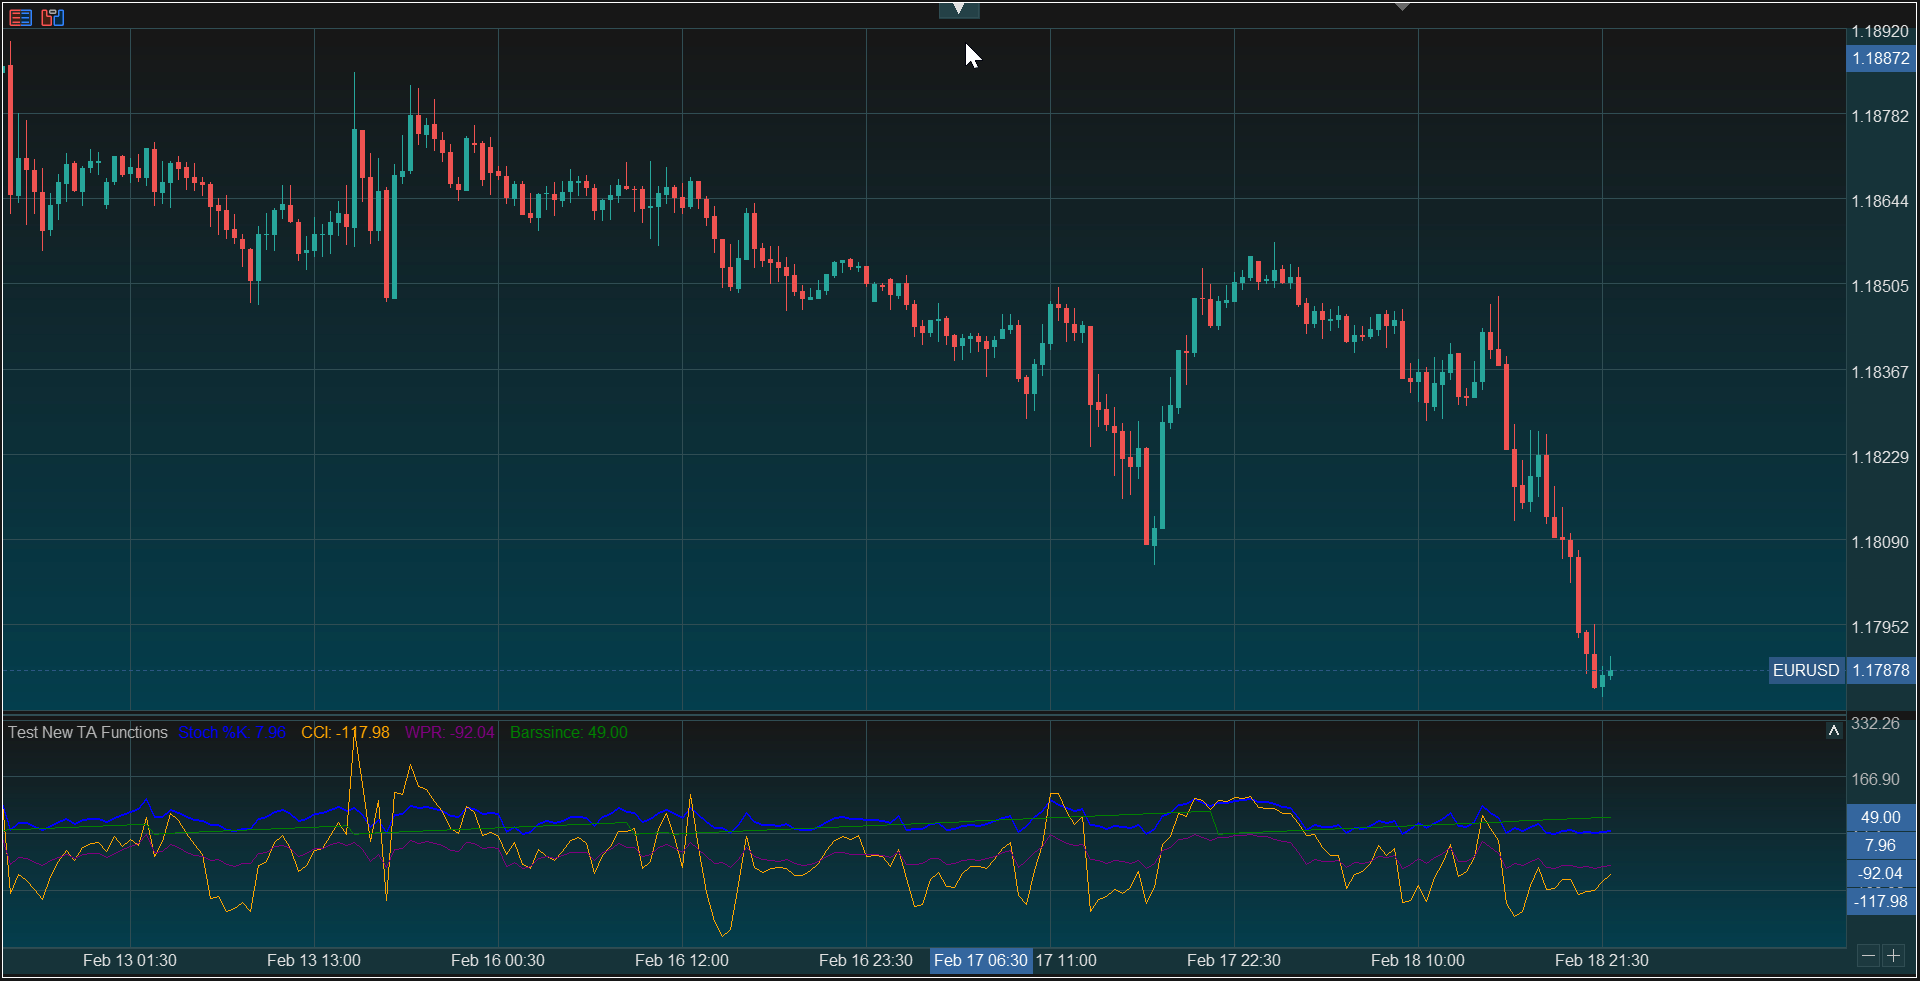Click the 7.96 indicator value tag

click(1881, 845)
